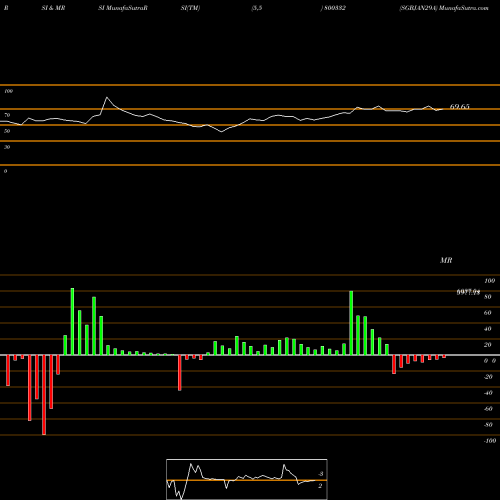The image size is (500, 500).
Task: Click the 69.65 RSI value label
Action: click(x=460, y=107)
